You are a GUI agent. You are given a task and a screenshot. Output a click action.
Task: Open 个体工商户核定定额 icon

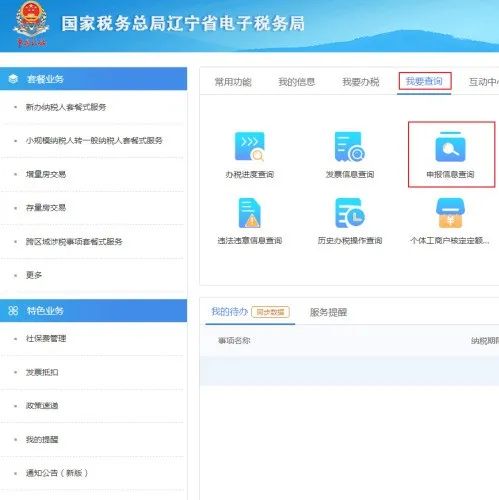click(450, 213)
